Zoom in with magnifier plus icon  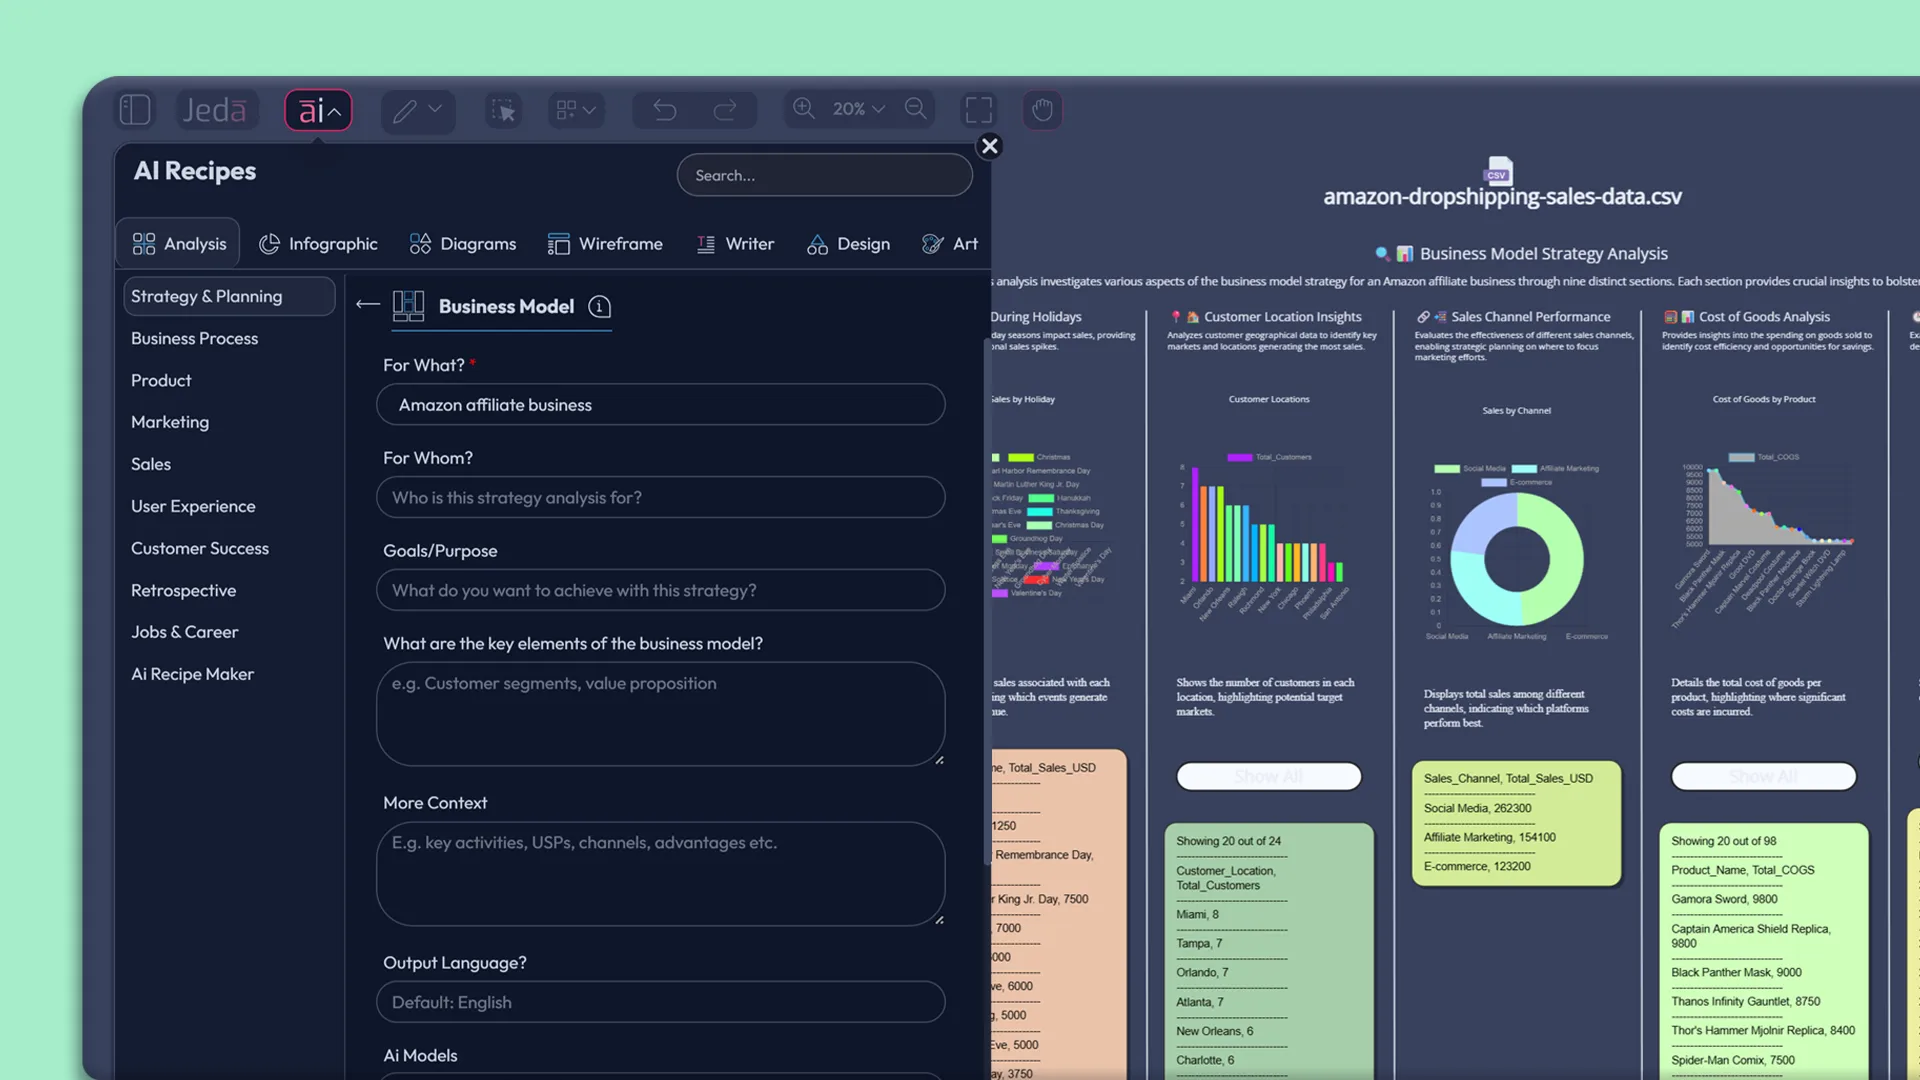[804, 108]
